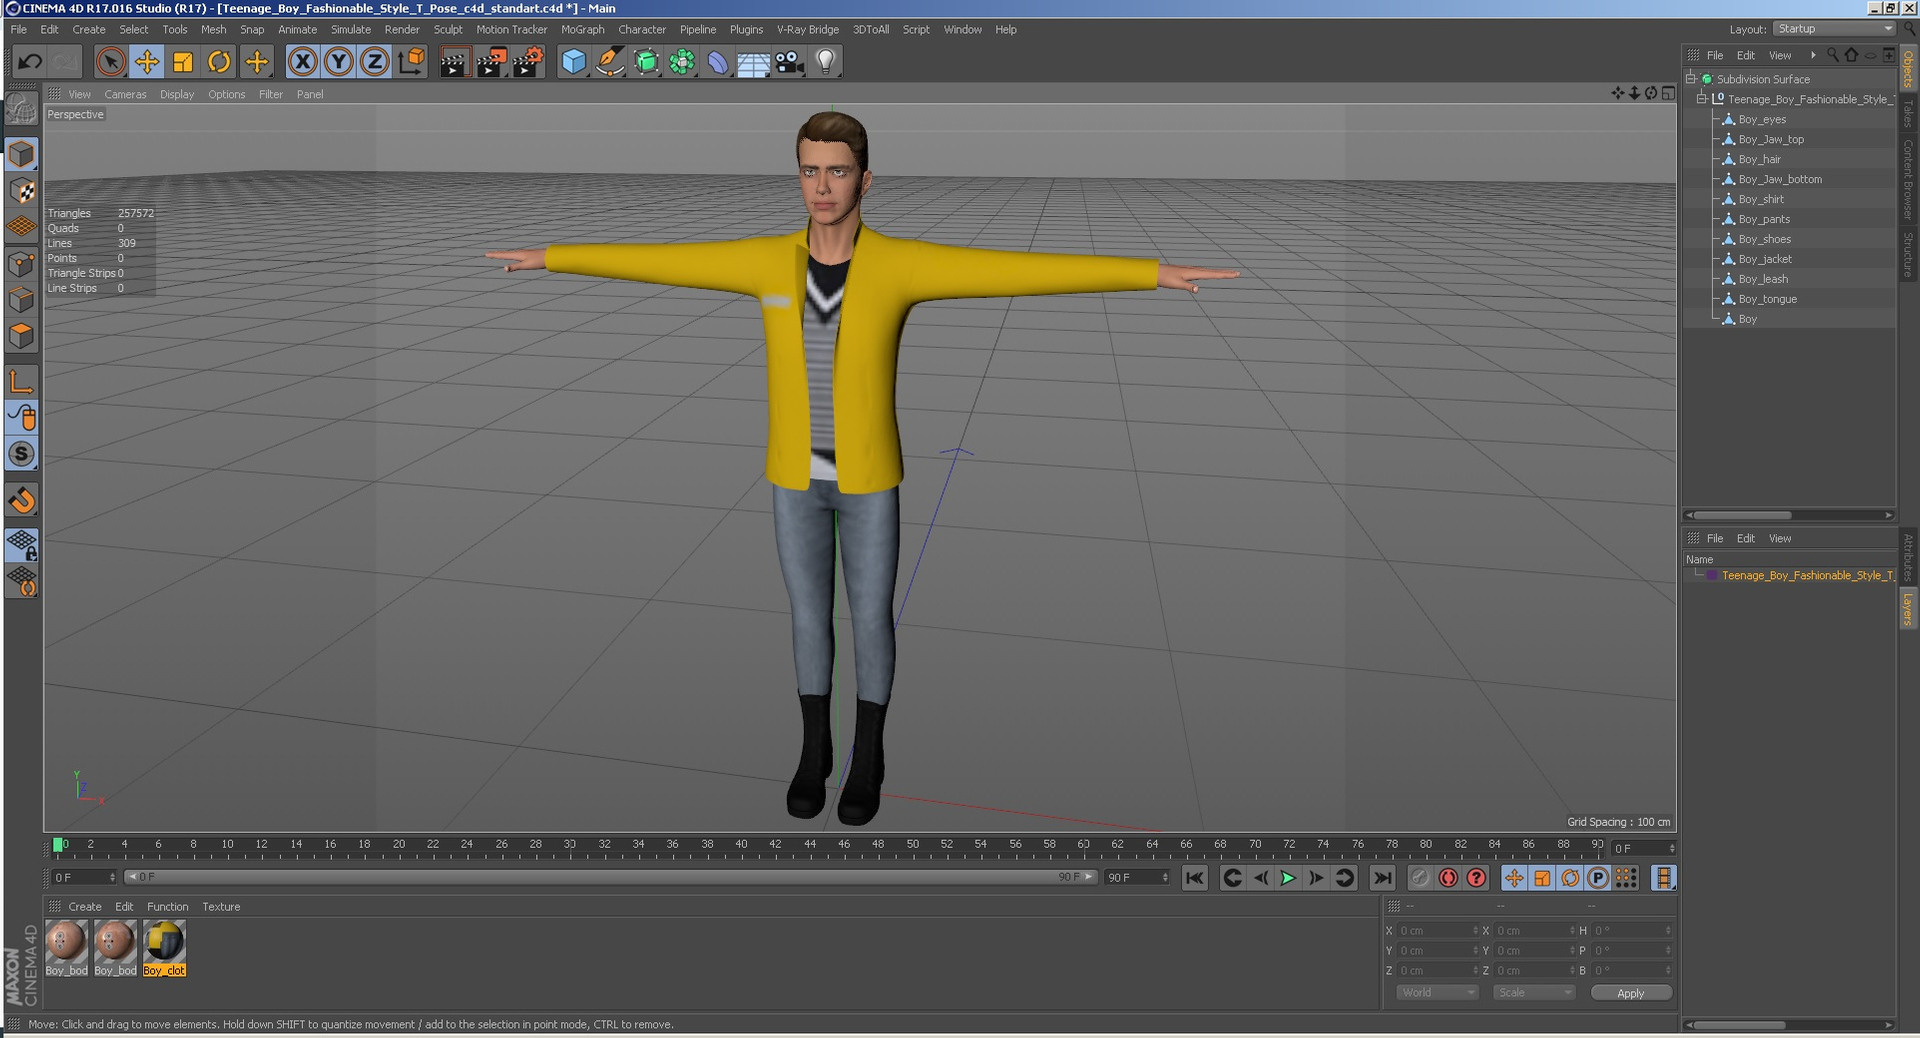The image size is (1920, 1038).
Task: Select the Move tool in the toolbar
Action: tap(147, 62)
